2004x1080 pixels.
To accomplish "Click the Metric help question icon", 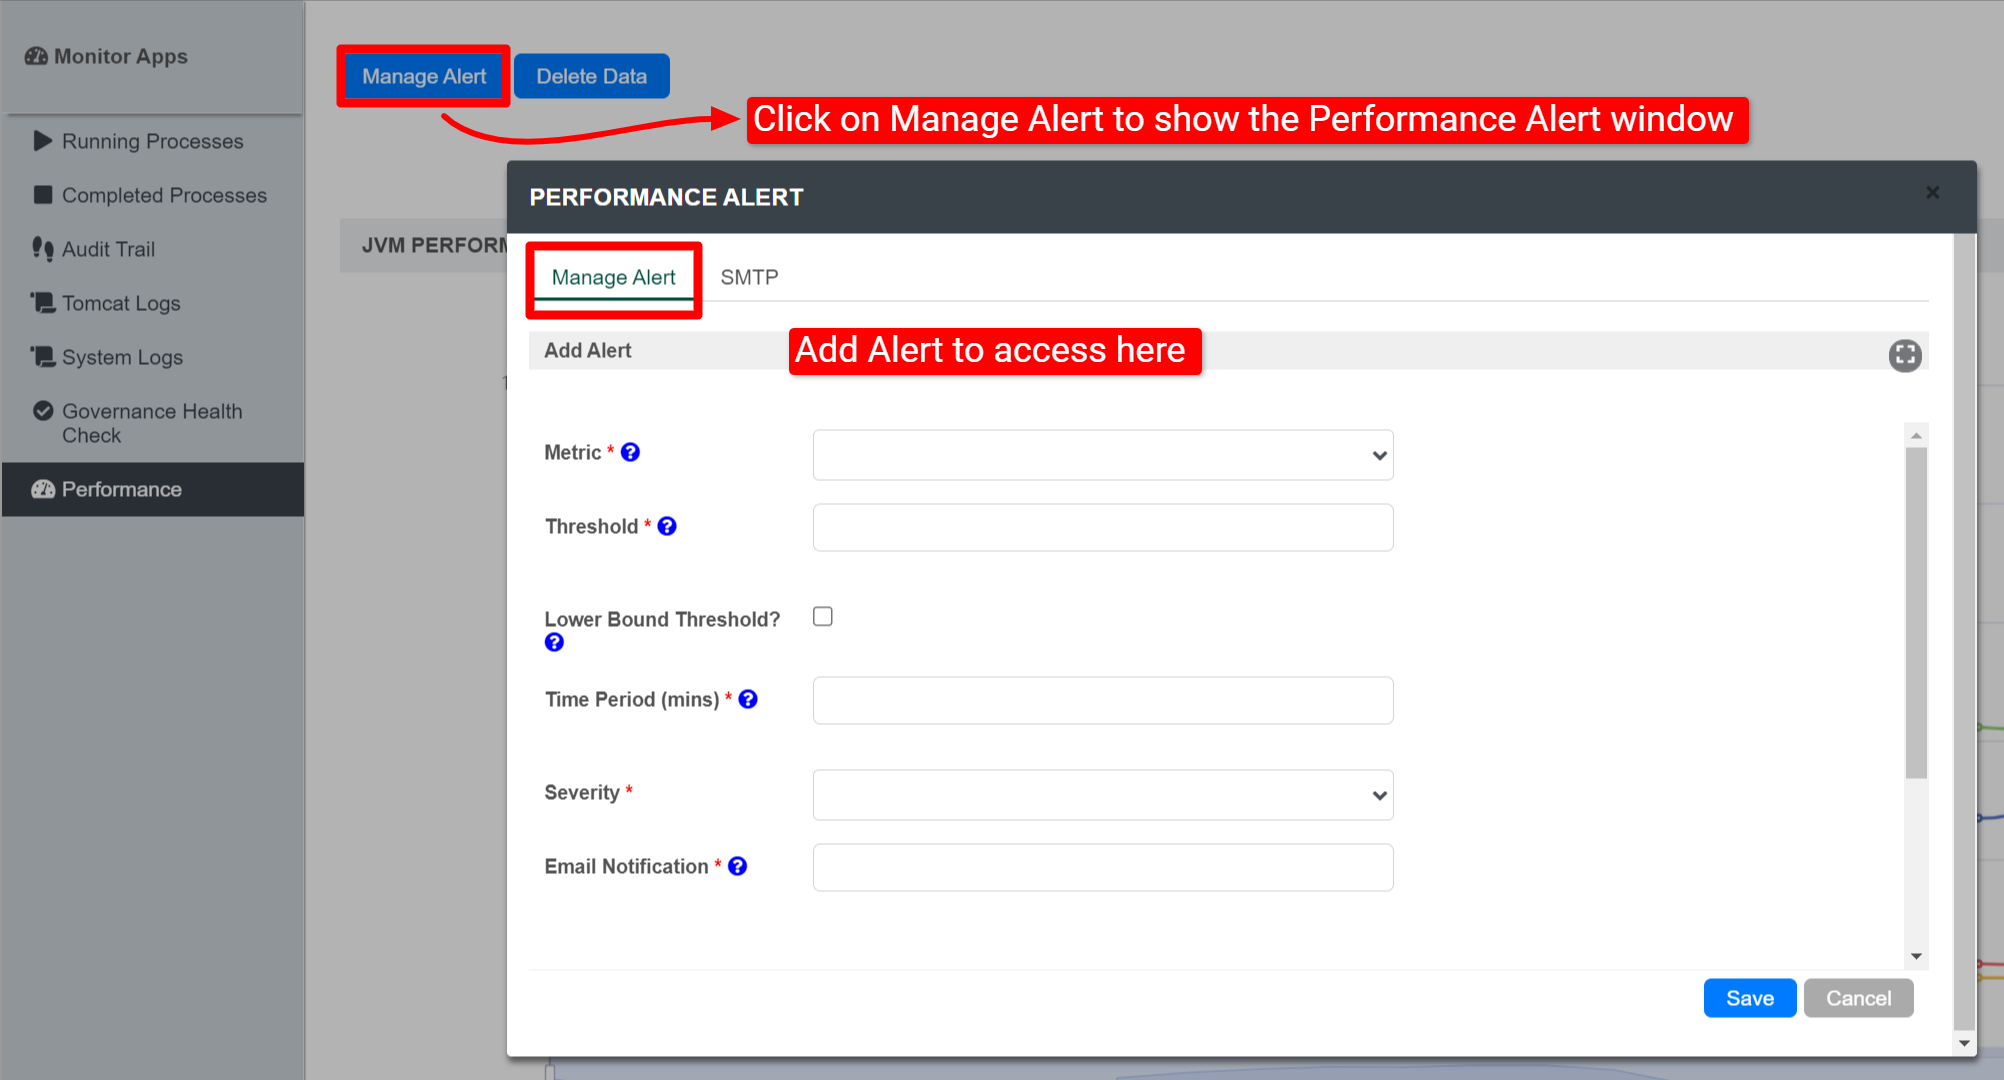I will pyautogui.click(x=630, y=452).
